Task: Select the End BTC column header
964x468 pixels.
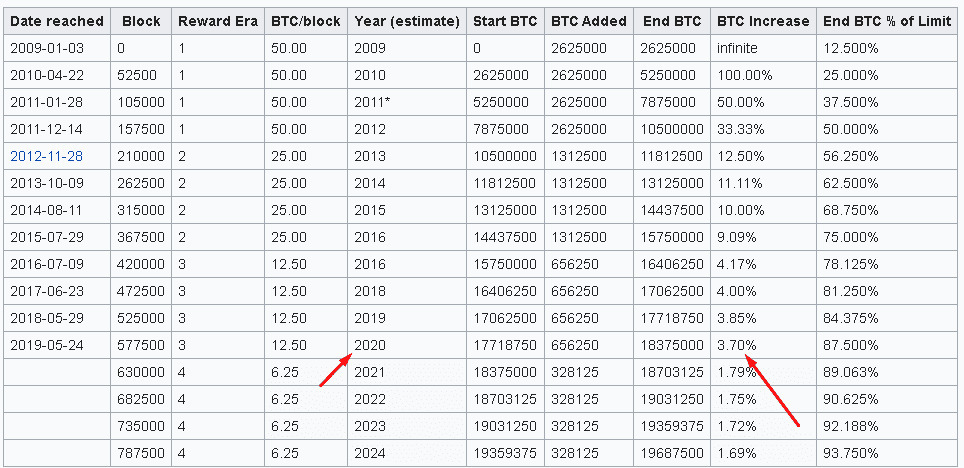Action: pos(670,21)
